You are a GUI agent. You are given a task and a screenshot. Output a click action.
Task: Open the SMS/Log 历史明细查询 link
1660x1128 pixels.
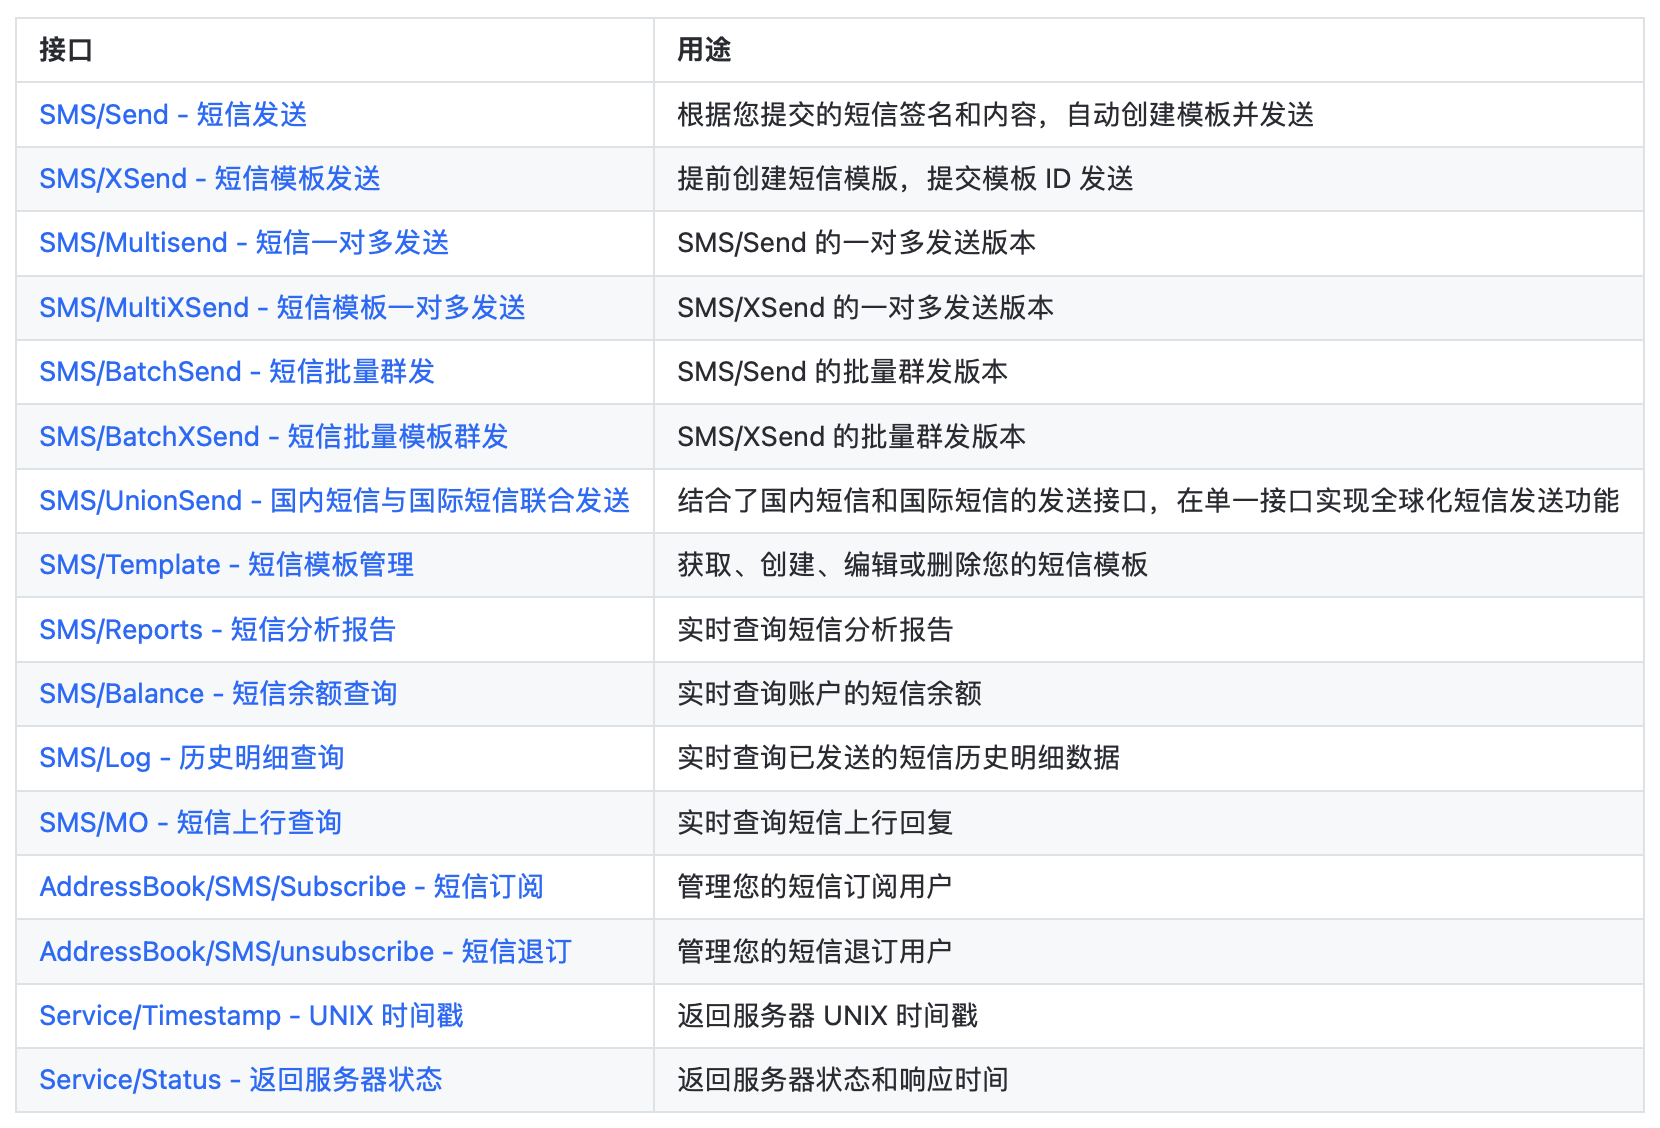192,758
